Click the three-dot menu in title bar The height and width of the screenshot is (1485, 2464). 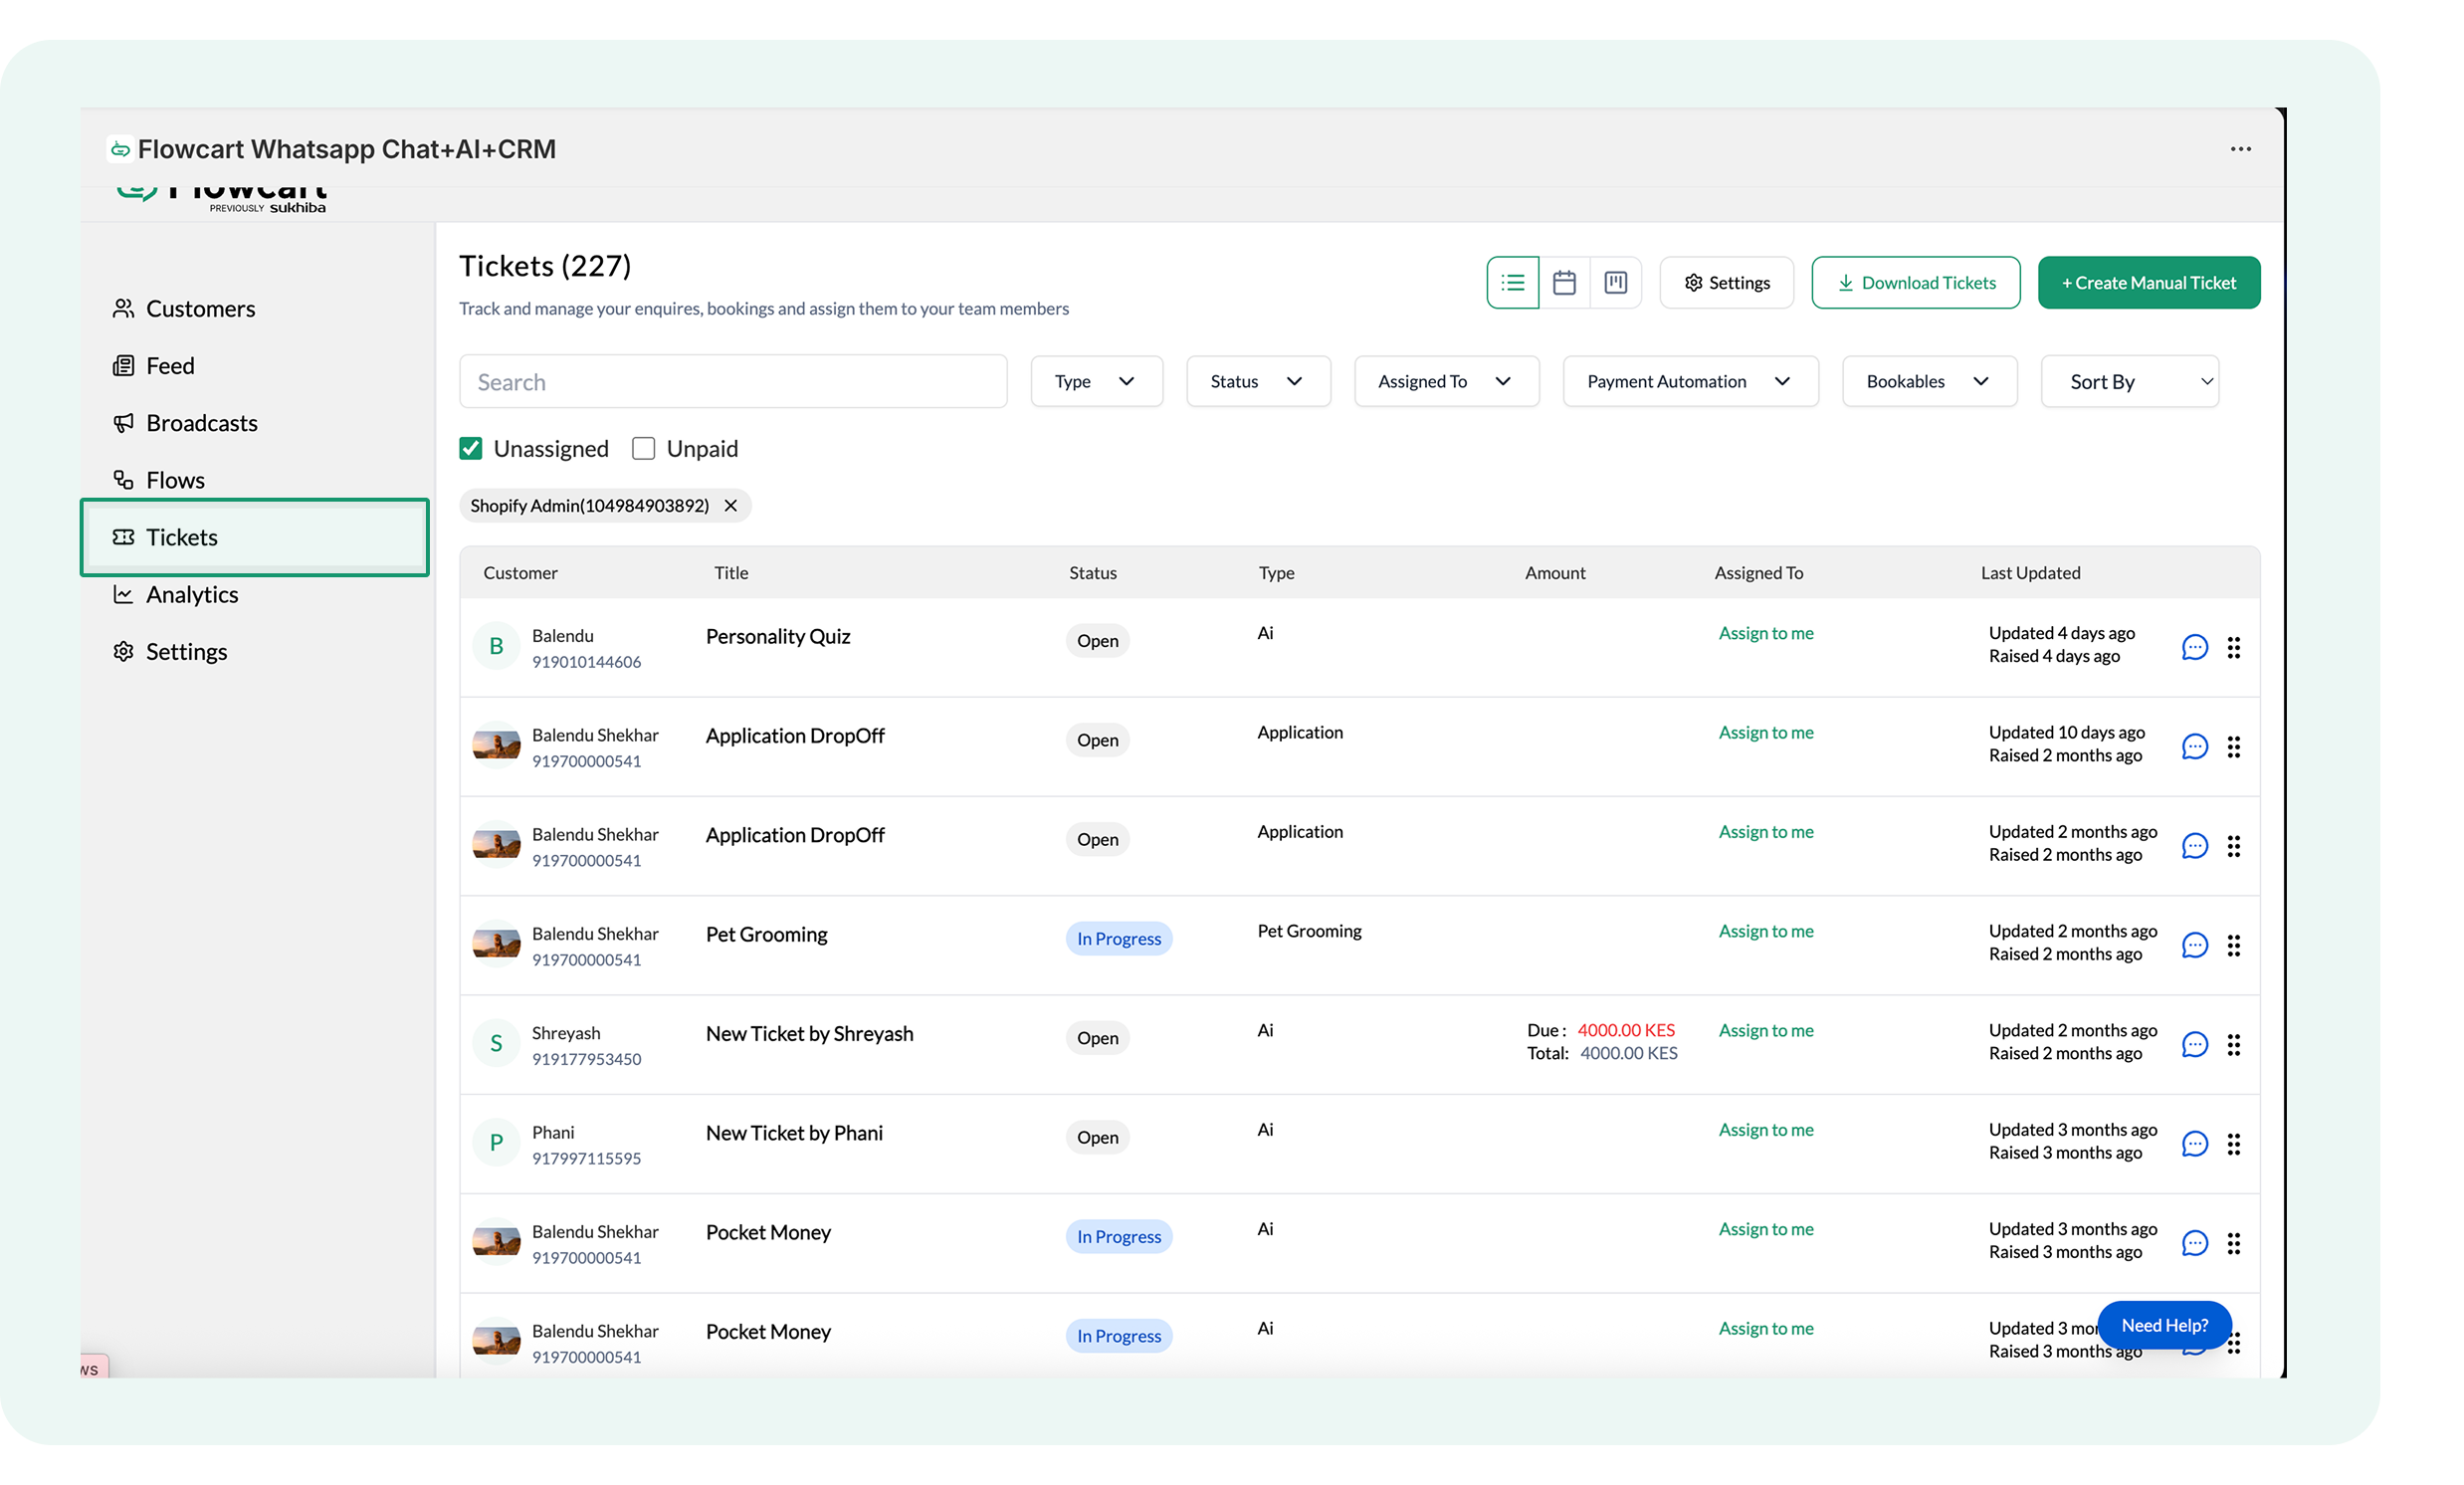pyautogui.click(x=2240, y=149)
